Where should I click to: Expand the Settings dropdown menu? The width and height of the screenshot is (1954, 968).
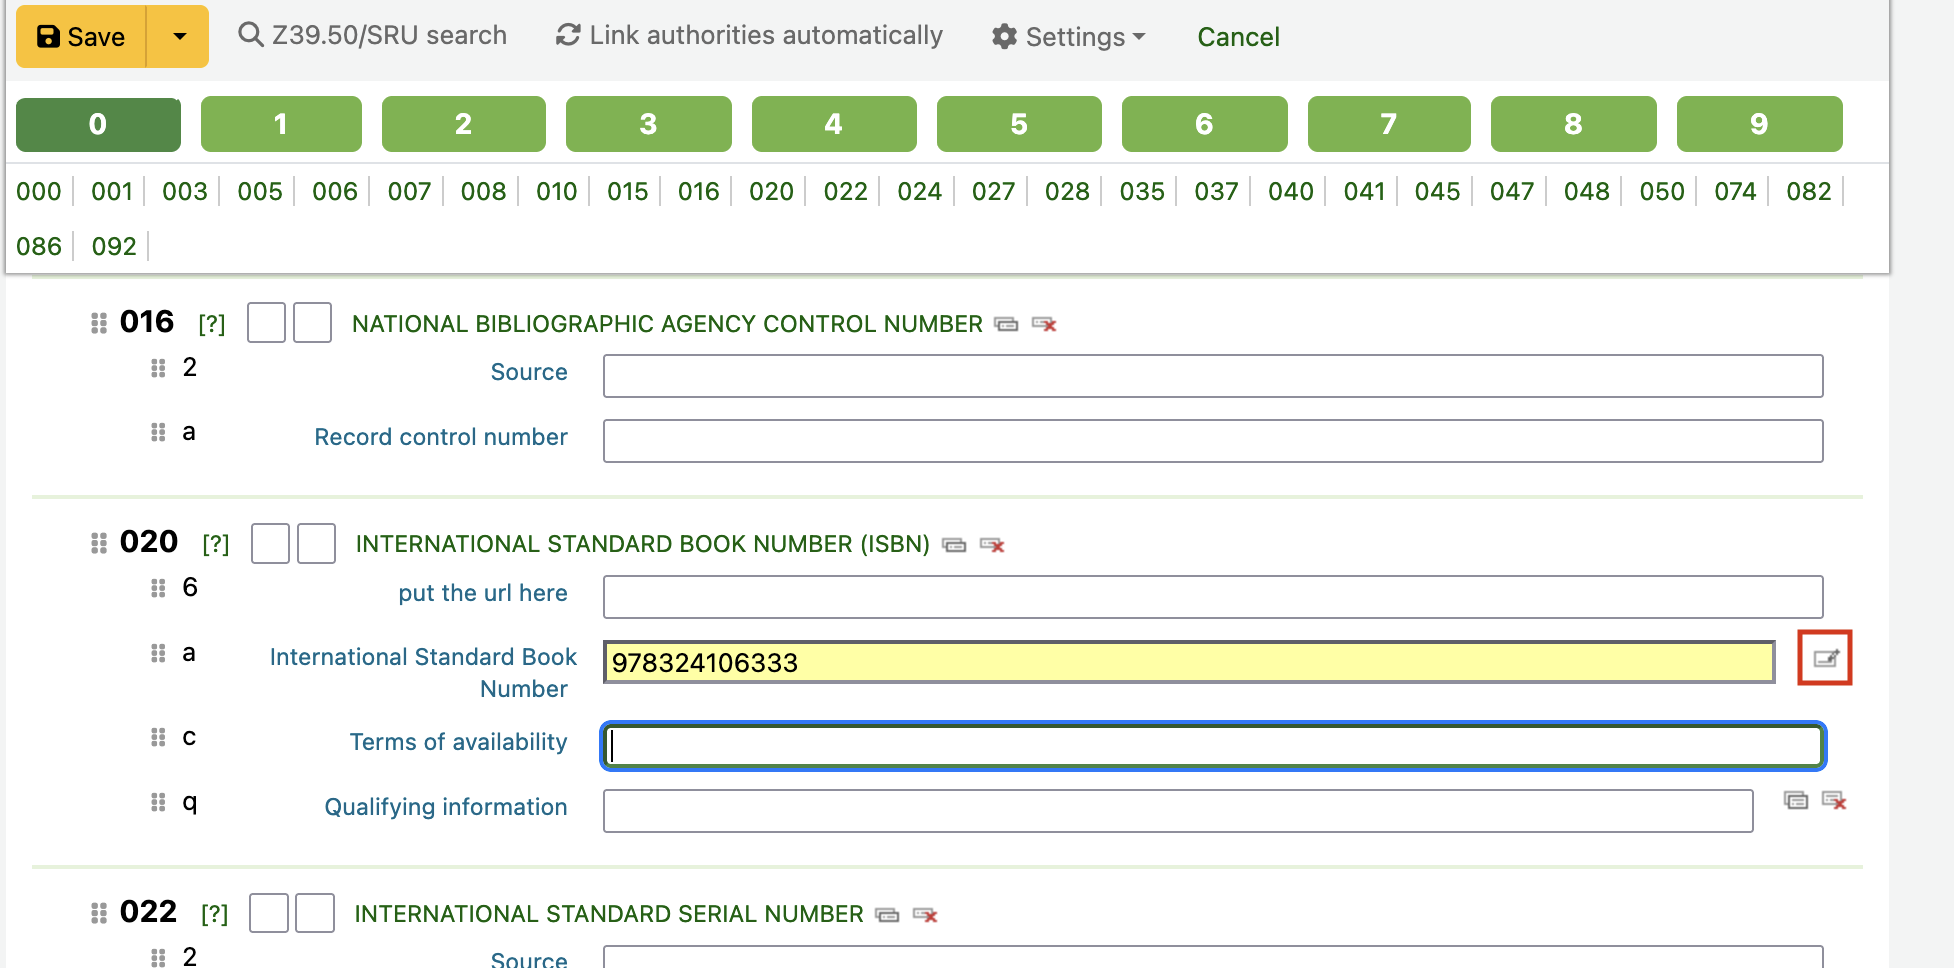pyautogui.click(x=1068, y=37)
